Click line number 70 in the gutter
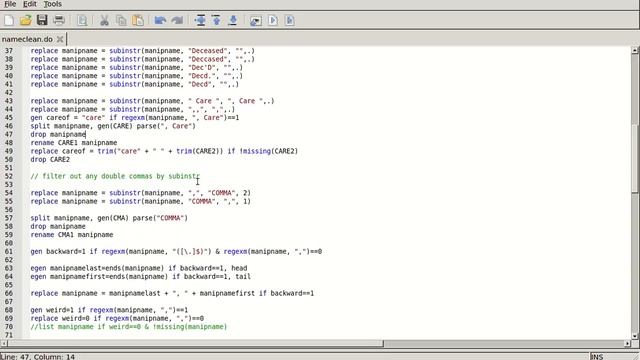Screen dimensions: 640x360 coord(9,327)
